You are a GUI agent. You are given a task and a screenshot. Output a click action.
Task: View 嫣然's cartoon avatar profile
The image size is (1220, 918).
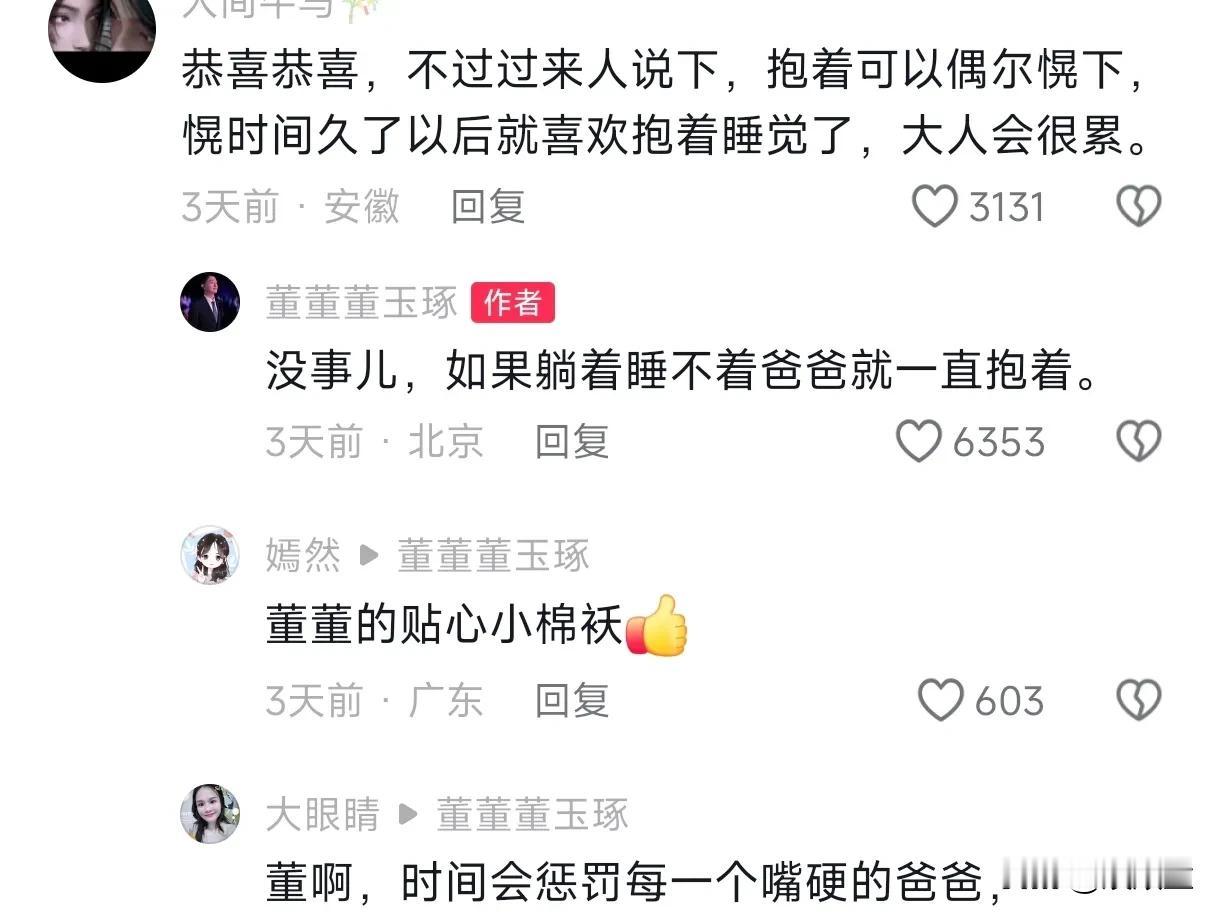click(x=210, y=555)
